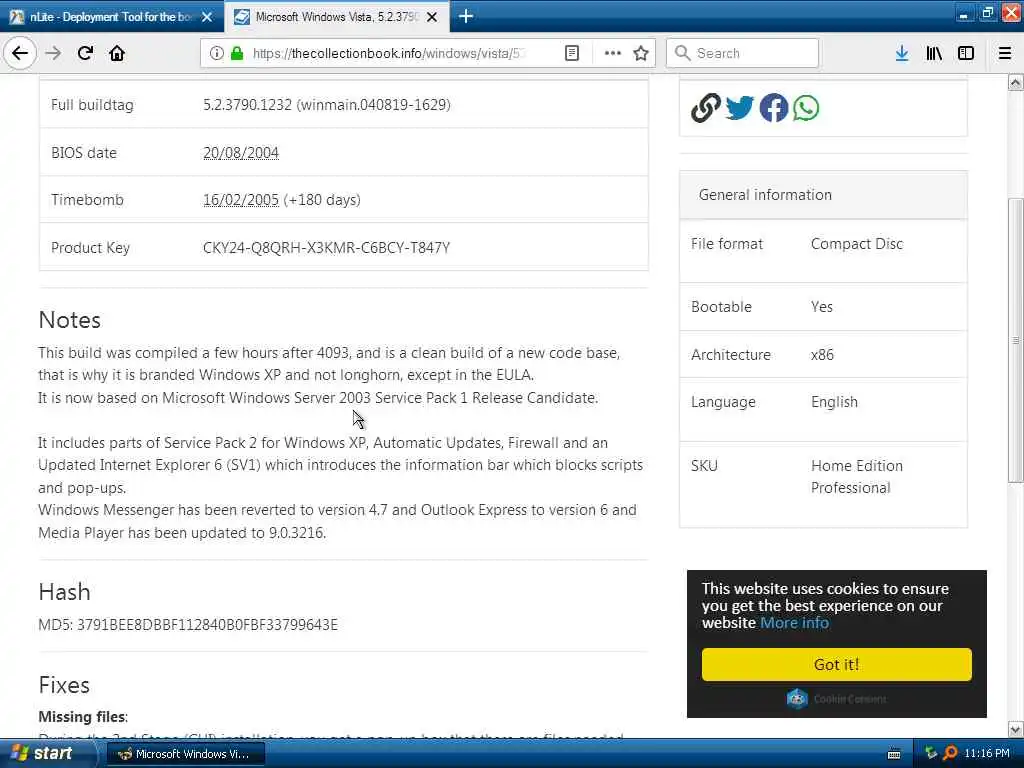The width and height of the screenshot is (1024, 768).
Task: Open site information icon in address bar
Action: (x=216, y=53)
